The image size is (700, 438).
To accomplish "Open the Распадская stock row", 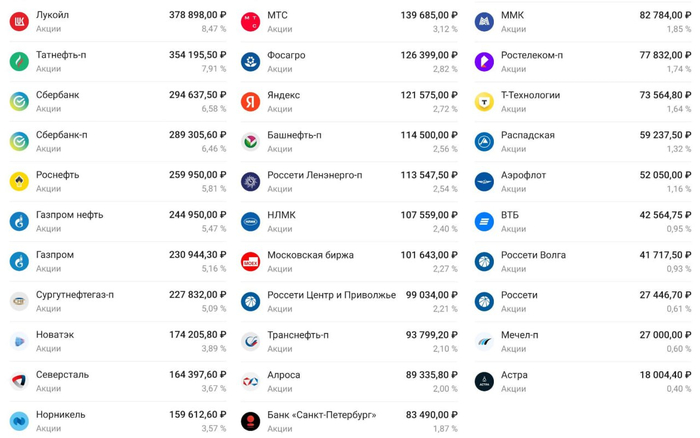I will coord(583,142).
